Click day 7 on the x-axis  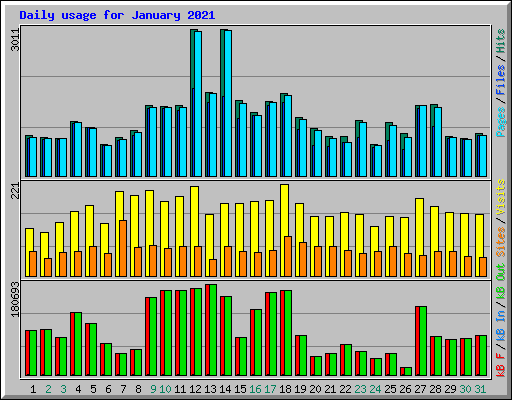[123, 389]
